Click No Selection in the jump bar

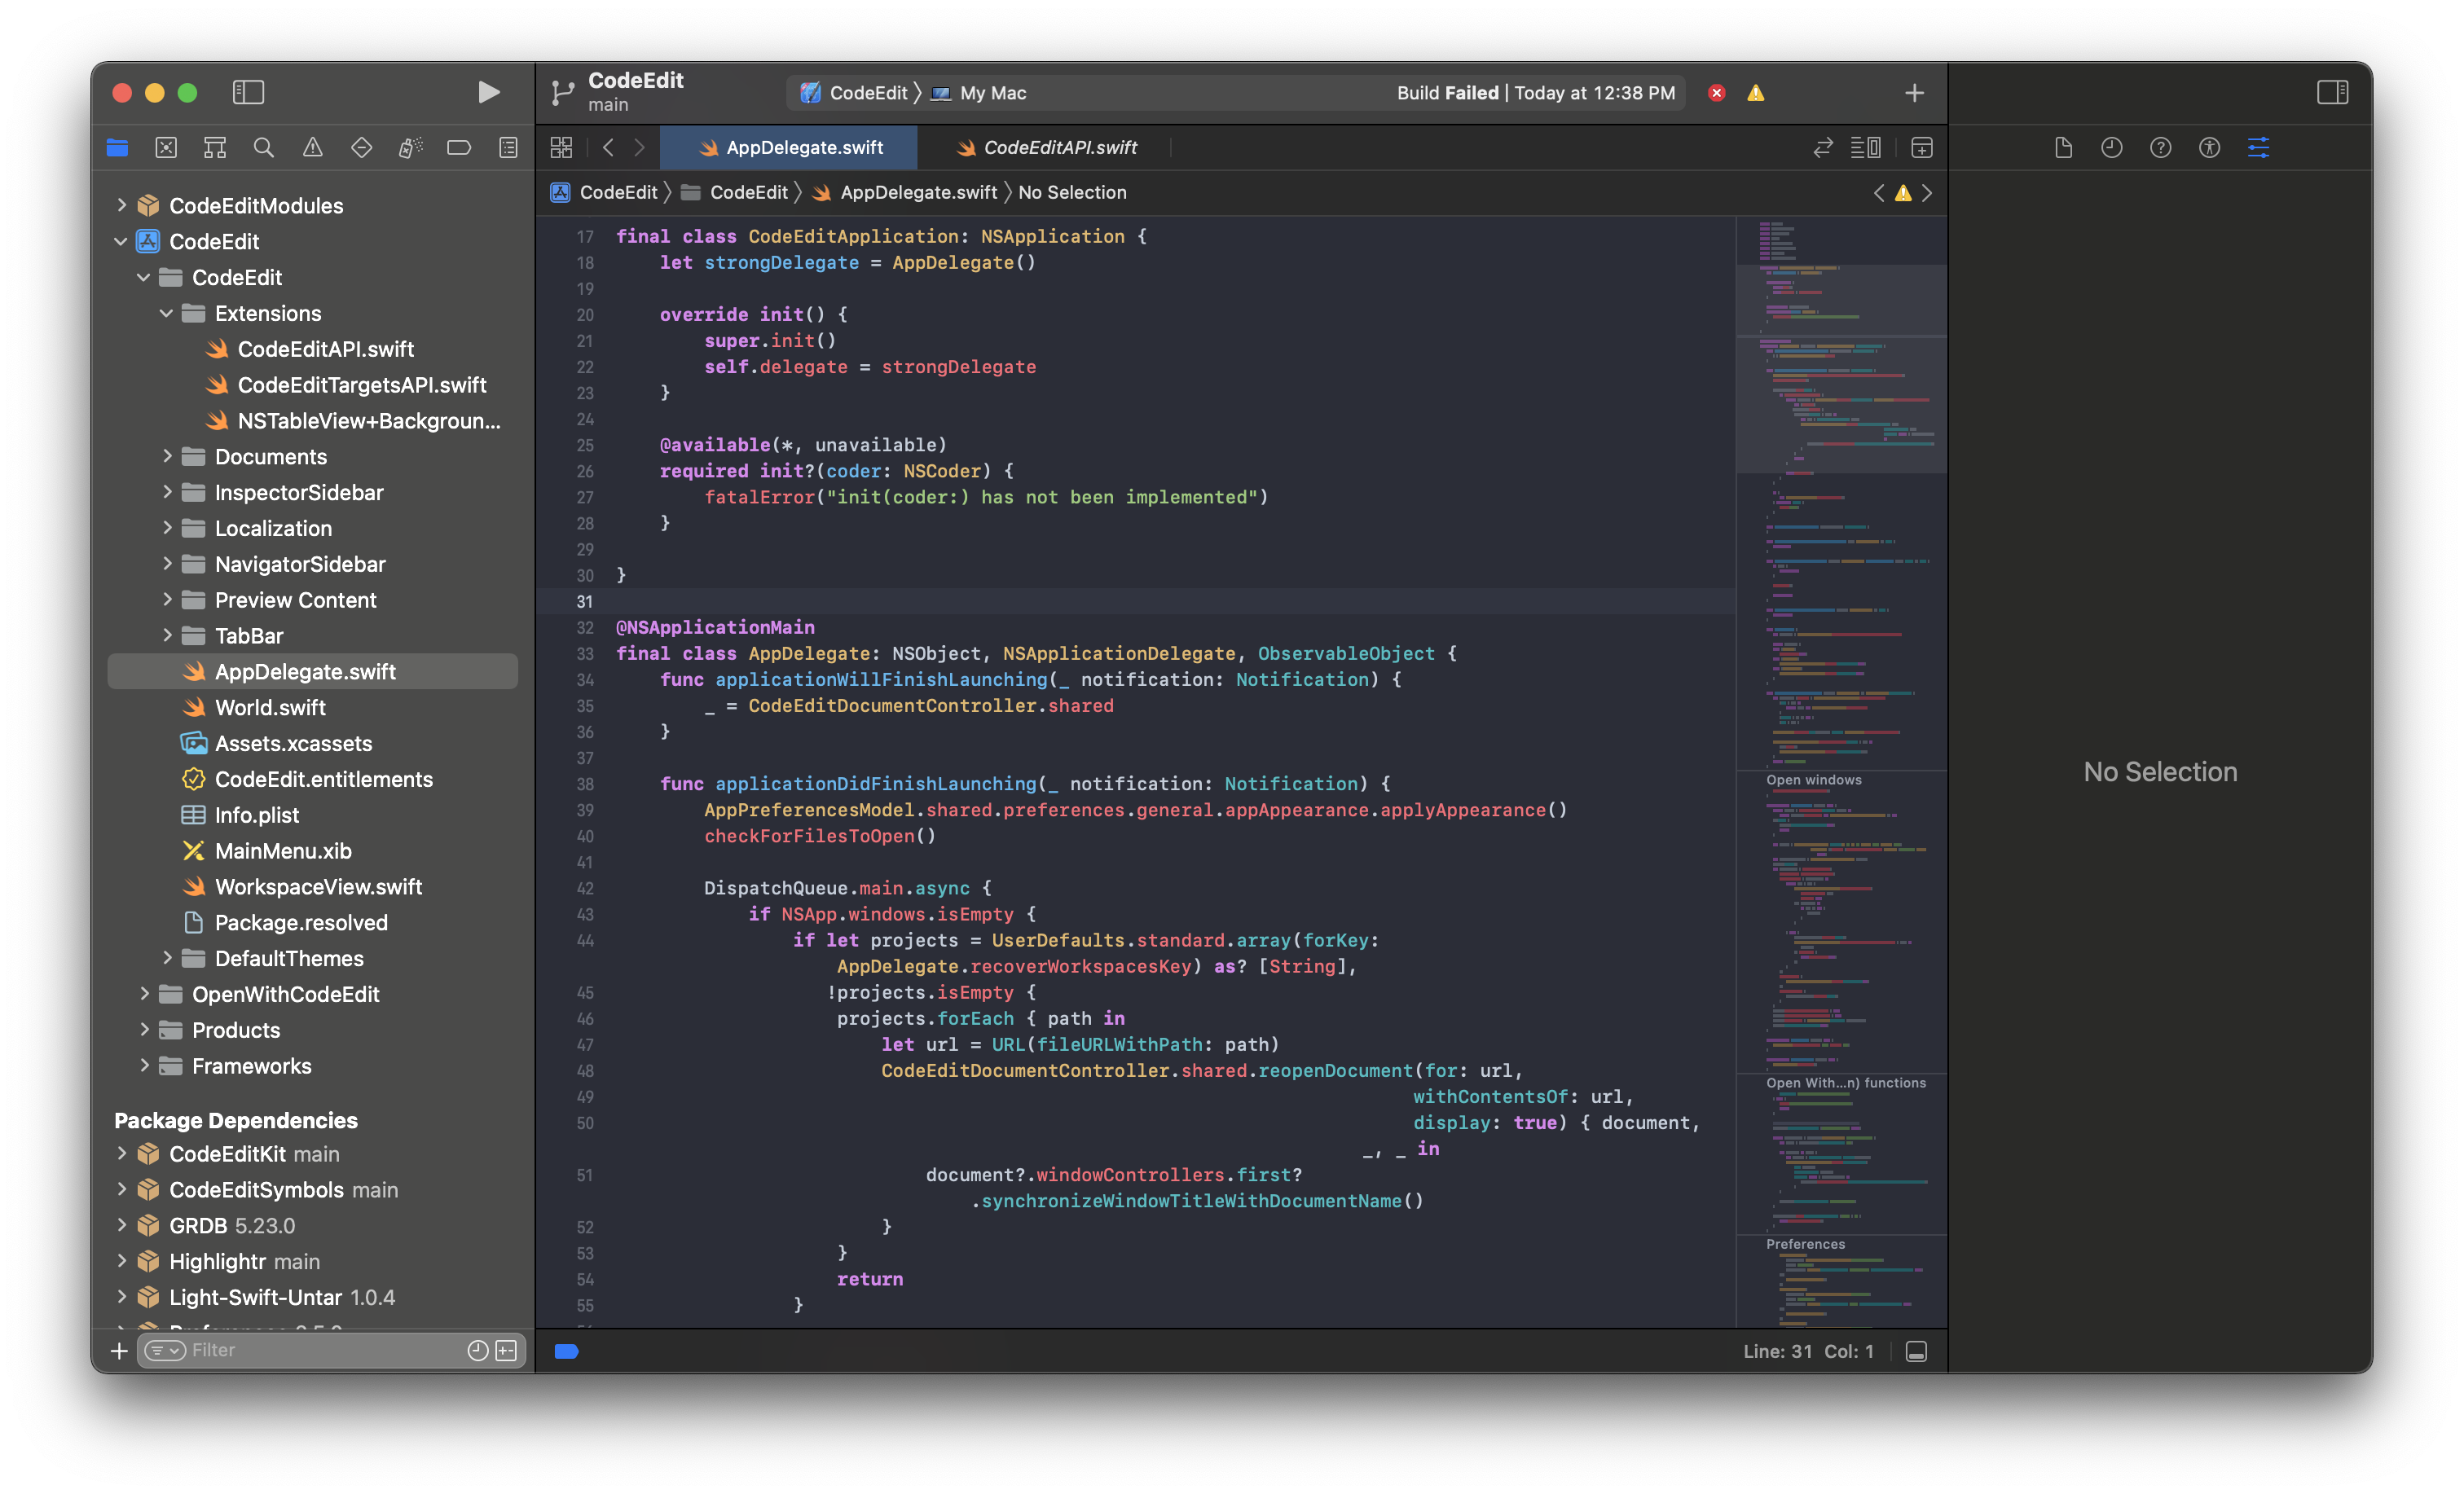1072,193
